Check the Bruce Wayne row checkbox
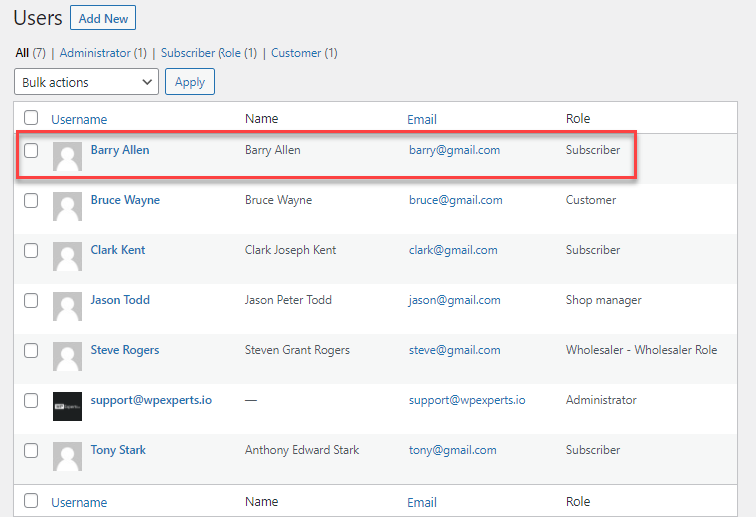The image size is (756, 517). click(31, 201)
